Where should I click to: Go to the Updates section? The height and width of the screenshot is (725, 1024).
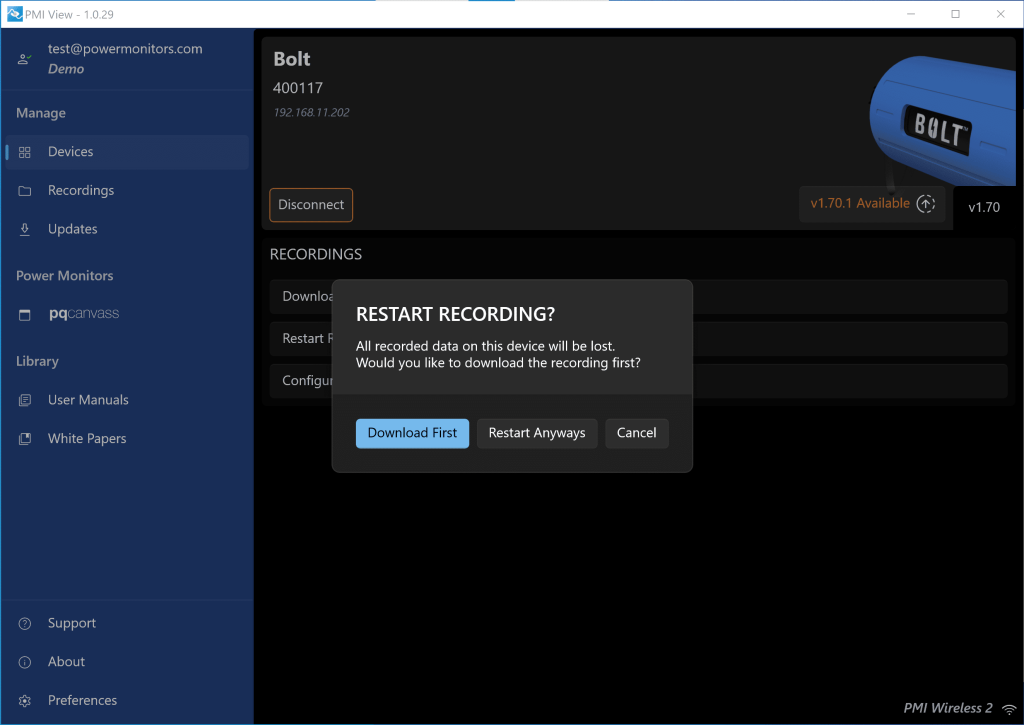[x=73, y=230]
